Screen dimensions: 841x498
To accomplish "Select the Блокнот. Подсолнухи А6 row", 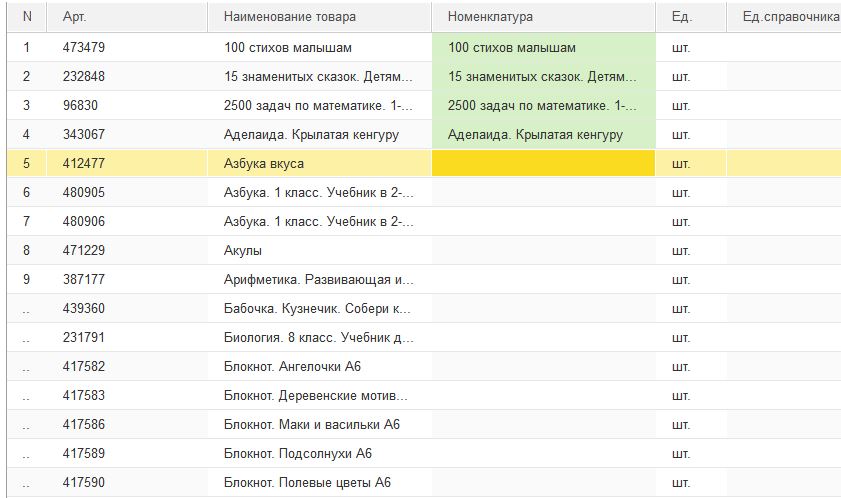I will pyautogui.click(x=424, y=453).
